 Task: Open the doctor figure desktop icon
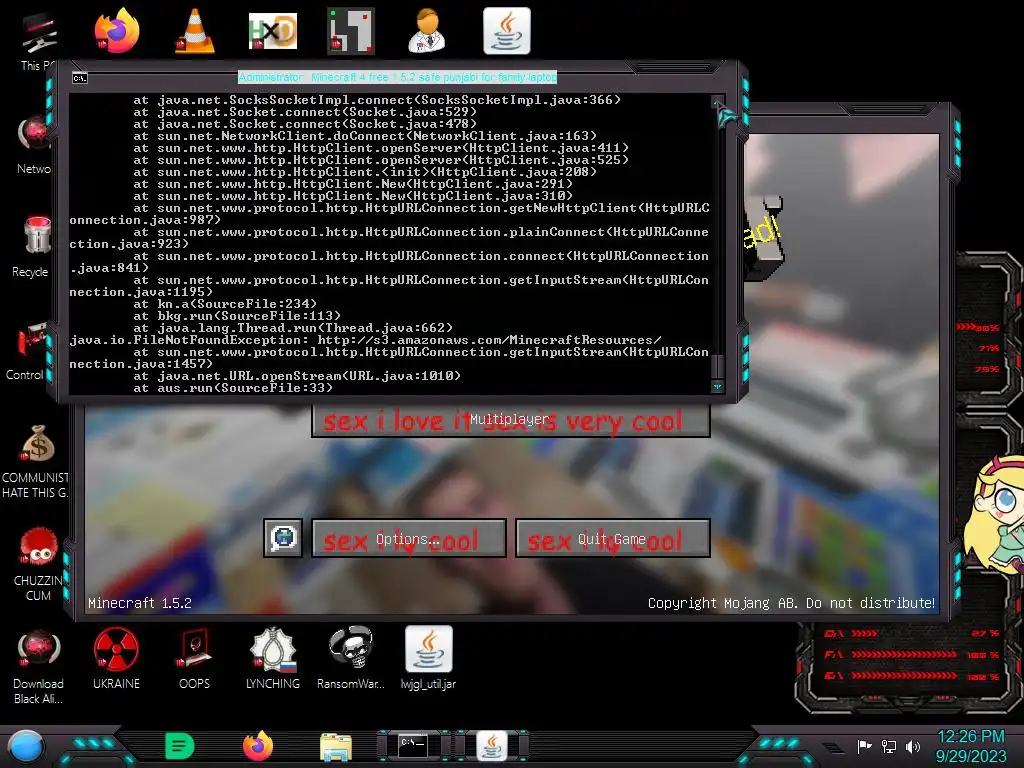pyautogui.click(x=428, y=31)
